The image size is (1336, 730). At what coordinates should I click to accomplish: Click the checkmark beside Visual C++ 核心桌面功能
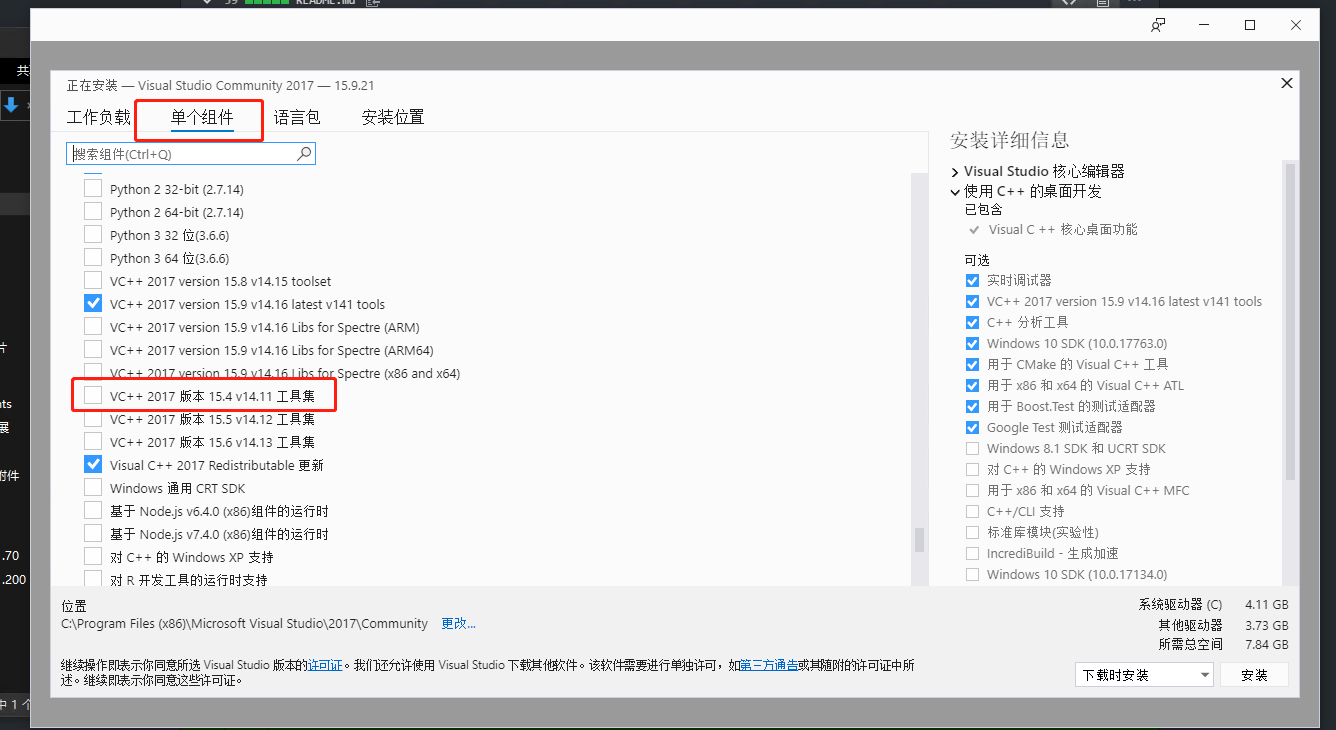click(x=973, y=229)
